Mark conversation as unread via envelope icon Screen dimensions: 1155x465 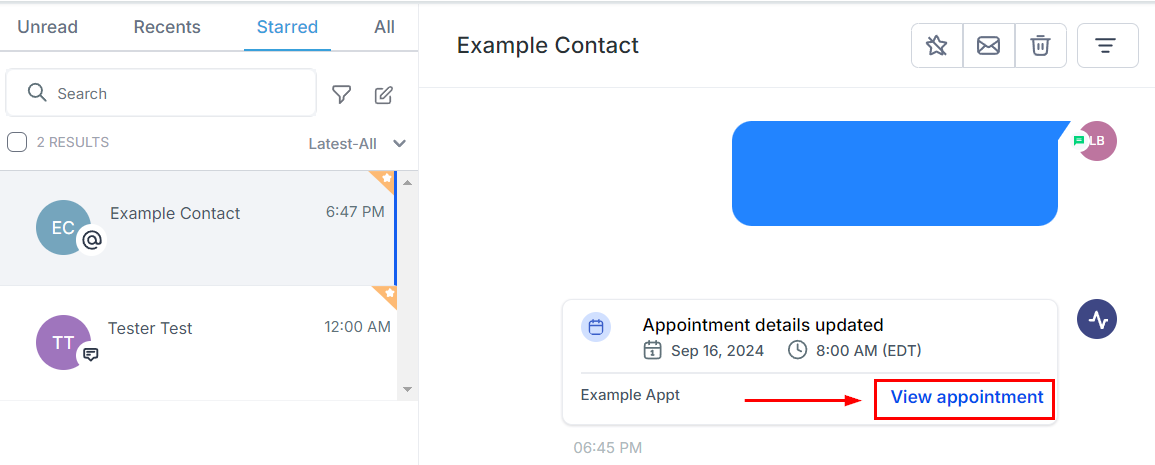click(989, 46)
